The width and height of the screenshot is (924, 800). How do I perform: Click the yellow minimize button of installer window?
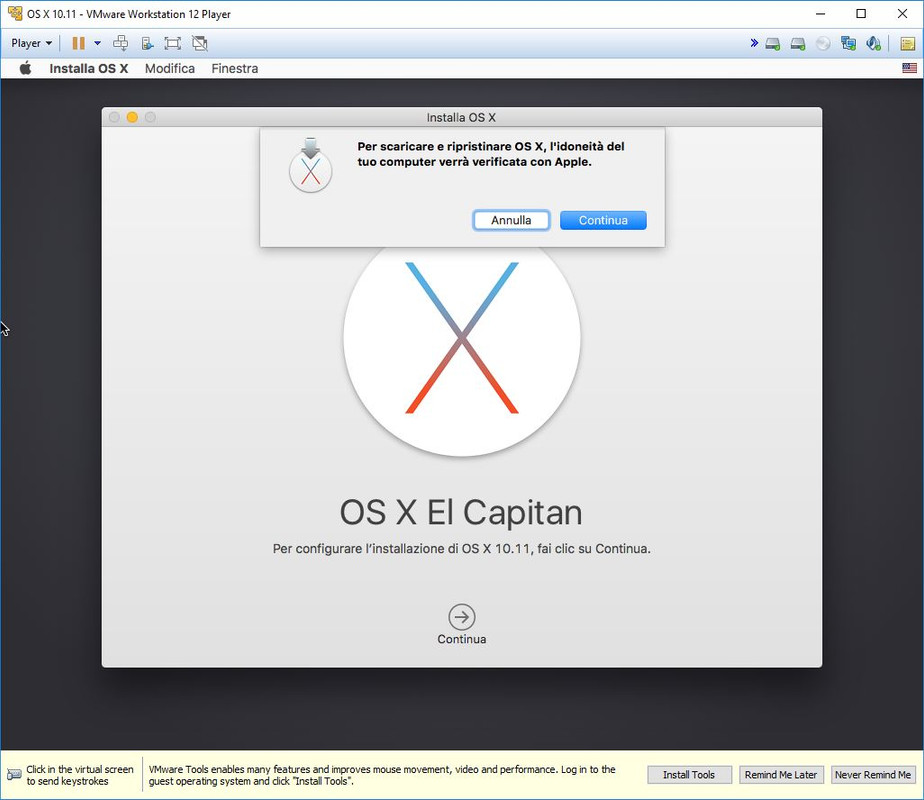pos(132,117)
